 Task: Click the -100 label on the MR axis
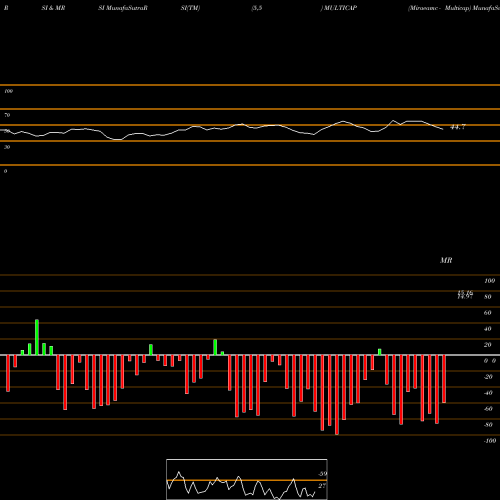490,441
